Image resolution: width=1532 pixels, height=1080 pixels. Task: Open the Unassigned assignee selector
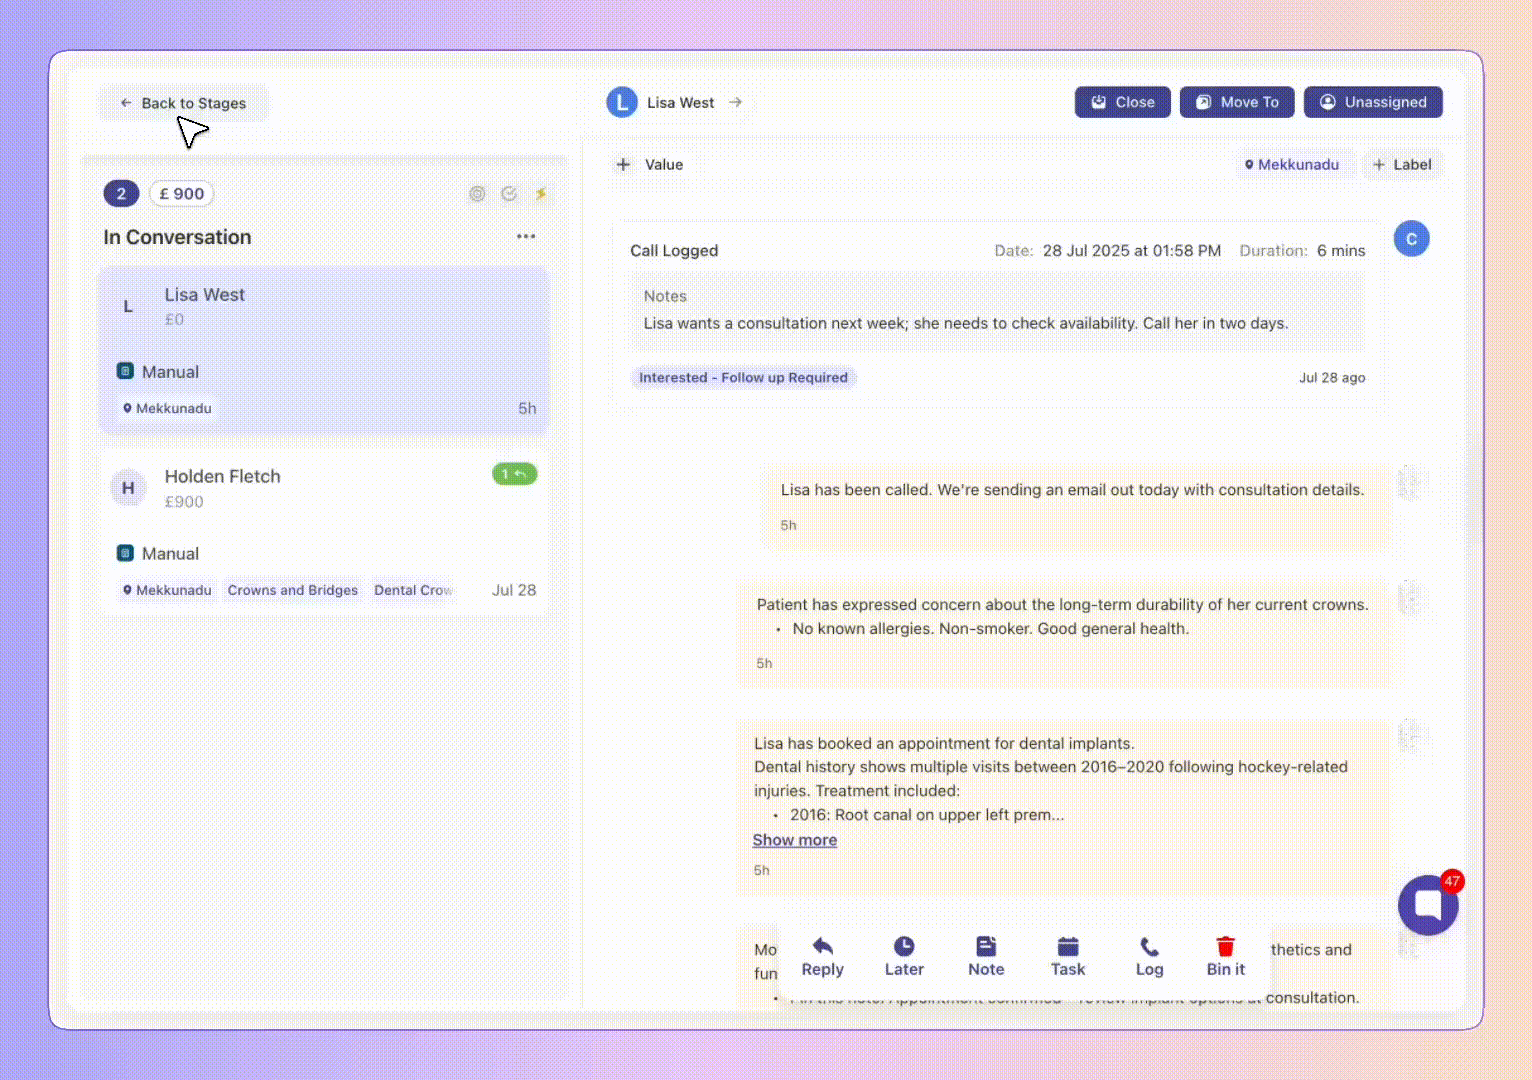(1373, 102)
